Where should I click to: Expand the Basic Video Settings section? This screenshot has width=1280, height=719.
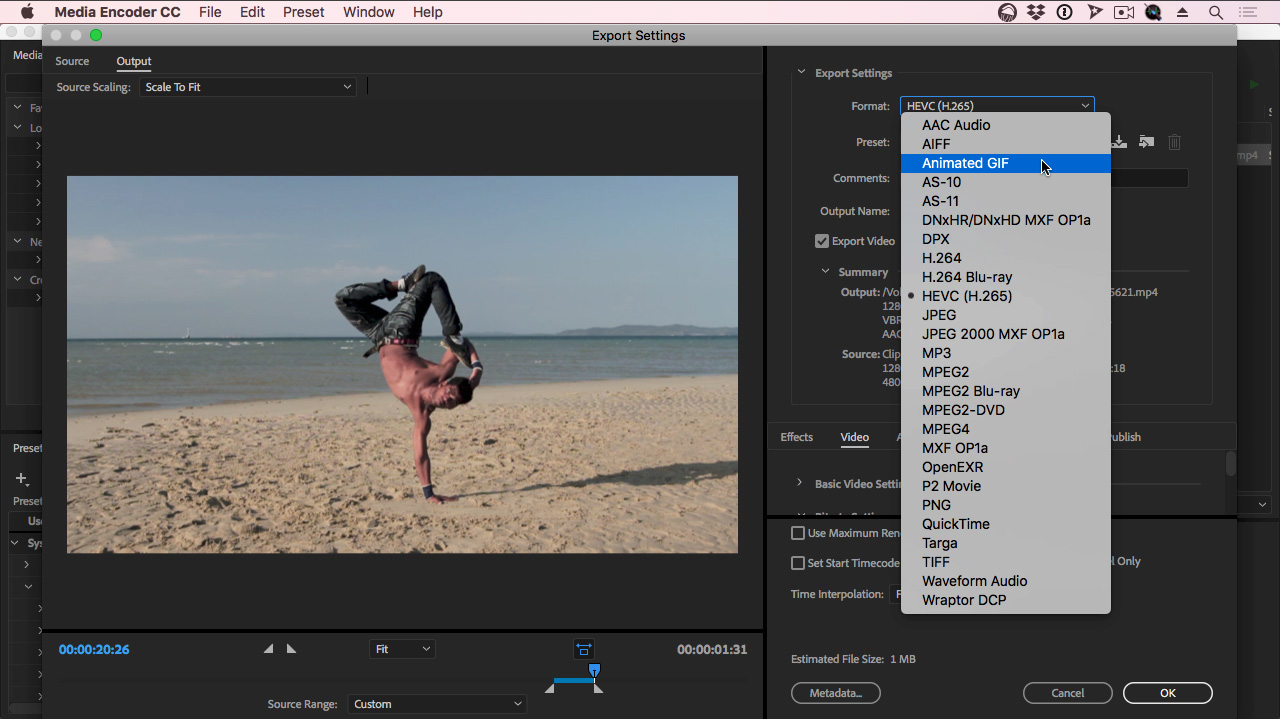pos(800,483)
